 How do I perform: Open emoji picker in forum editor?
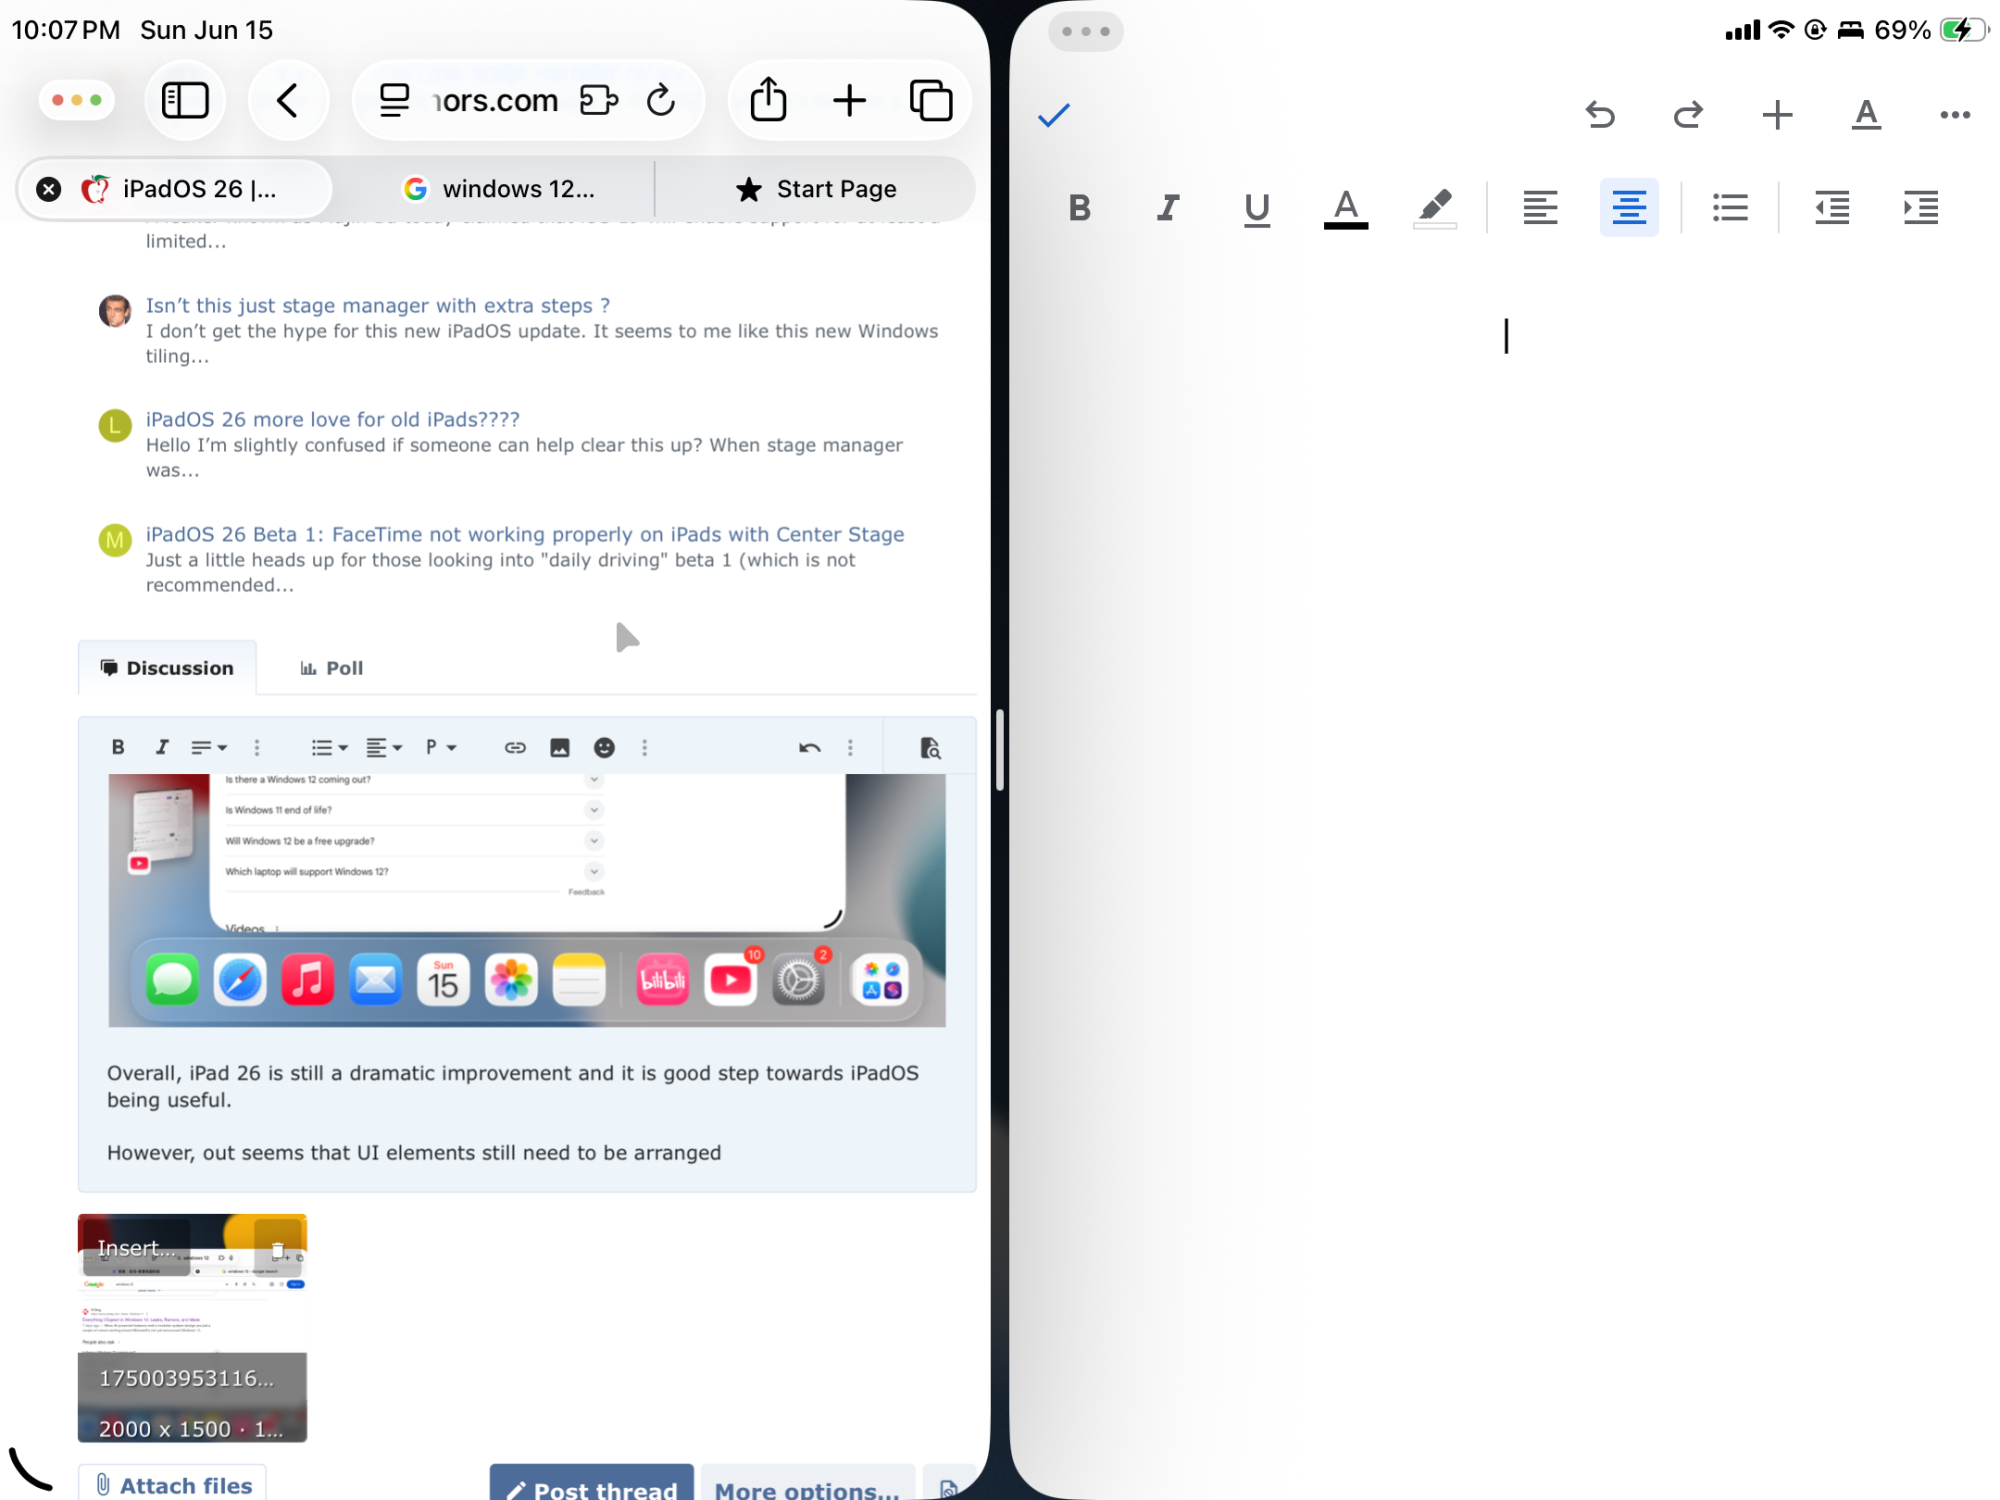[604, 747]
